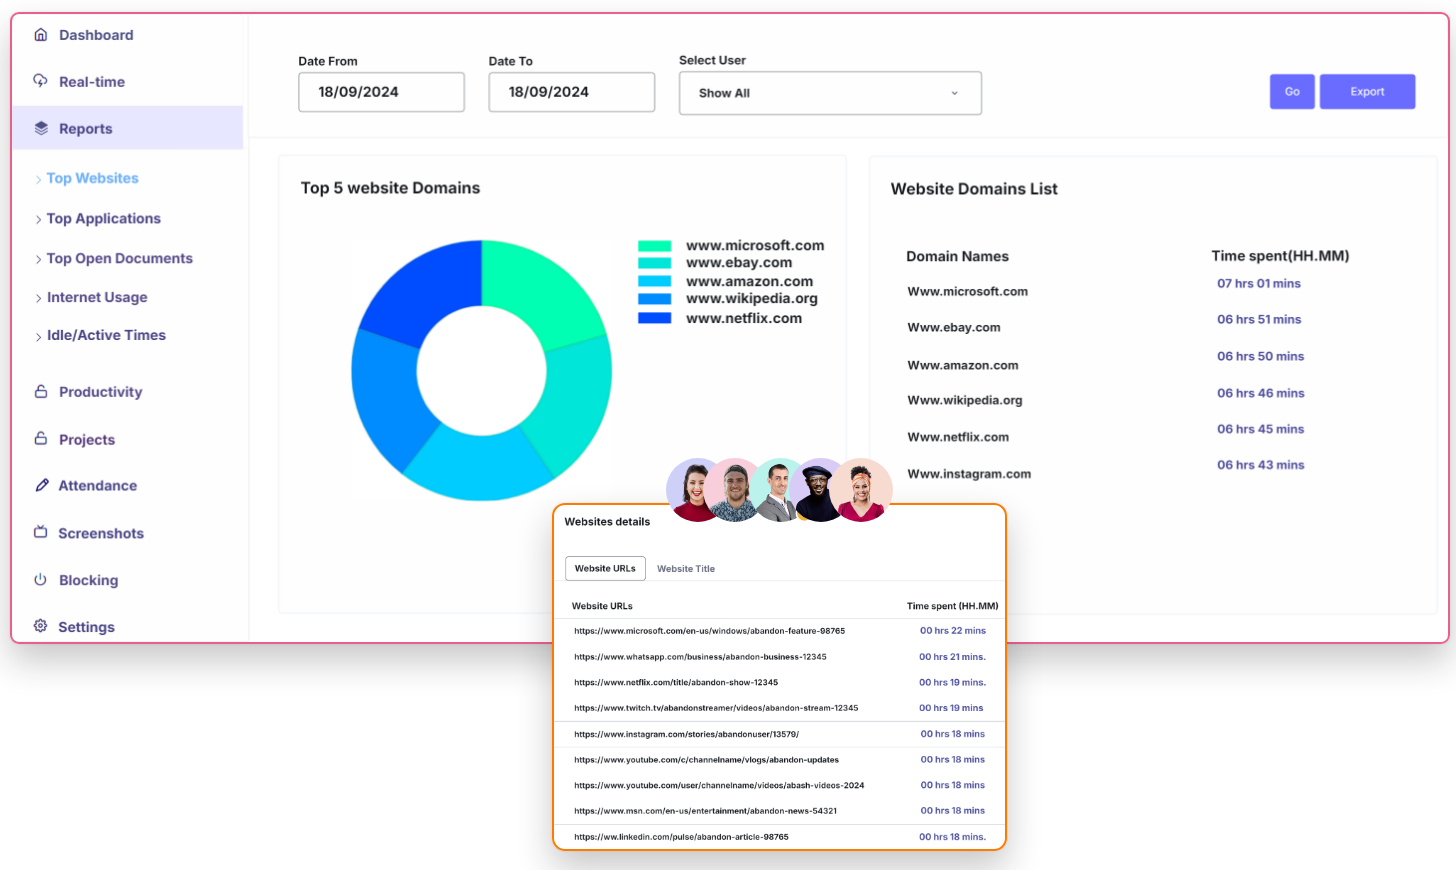Viewport: 1456px width, 870px height.
Task: Click the Go button
Action: [x=1292, y=91]
